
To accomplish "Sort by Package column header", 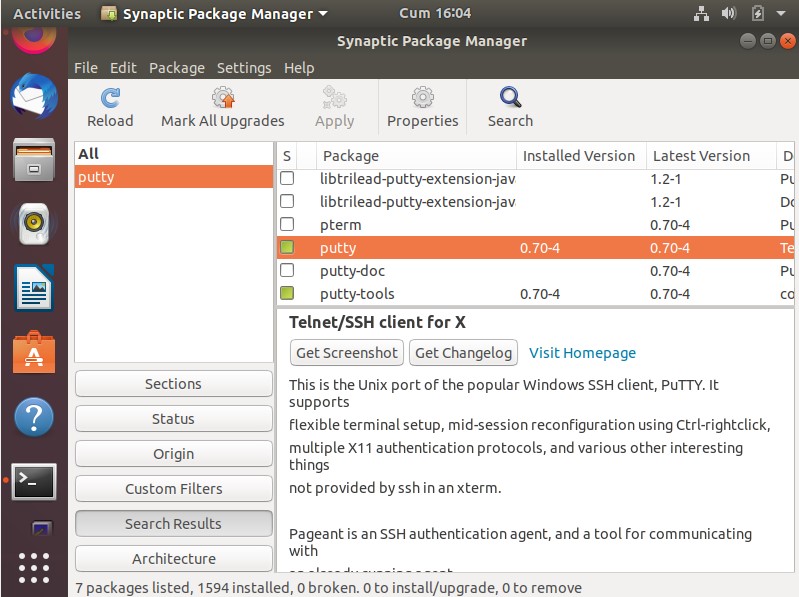I will (x=416, y=155).
